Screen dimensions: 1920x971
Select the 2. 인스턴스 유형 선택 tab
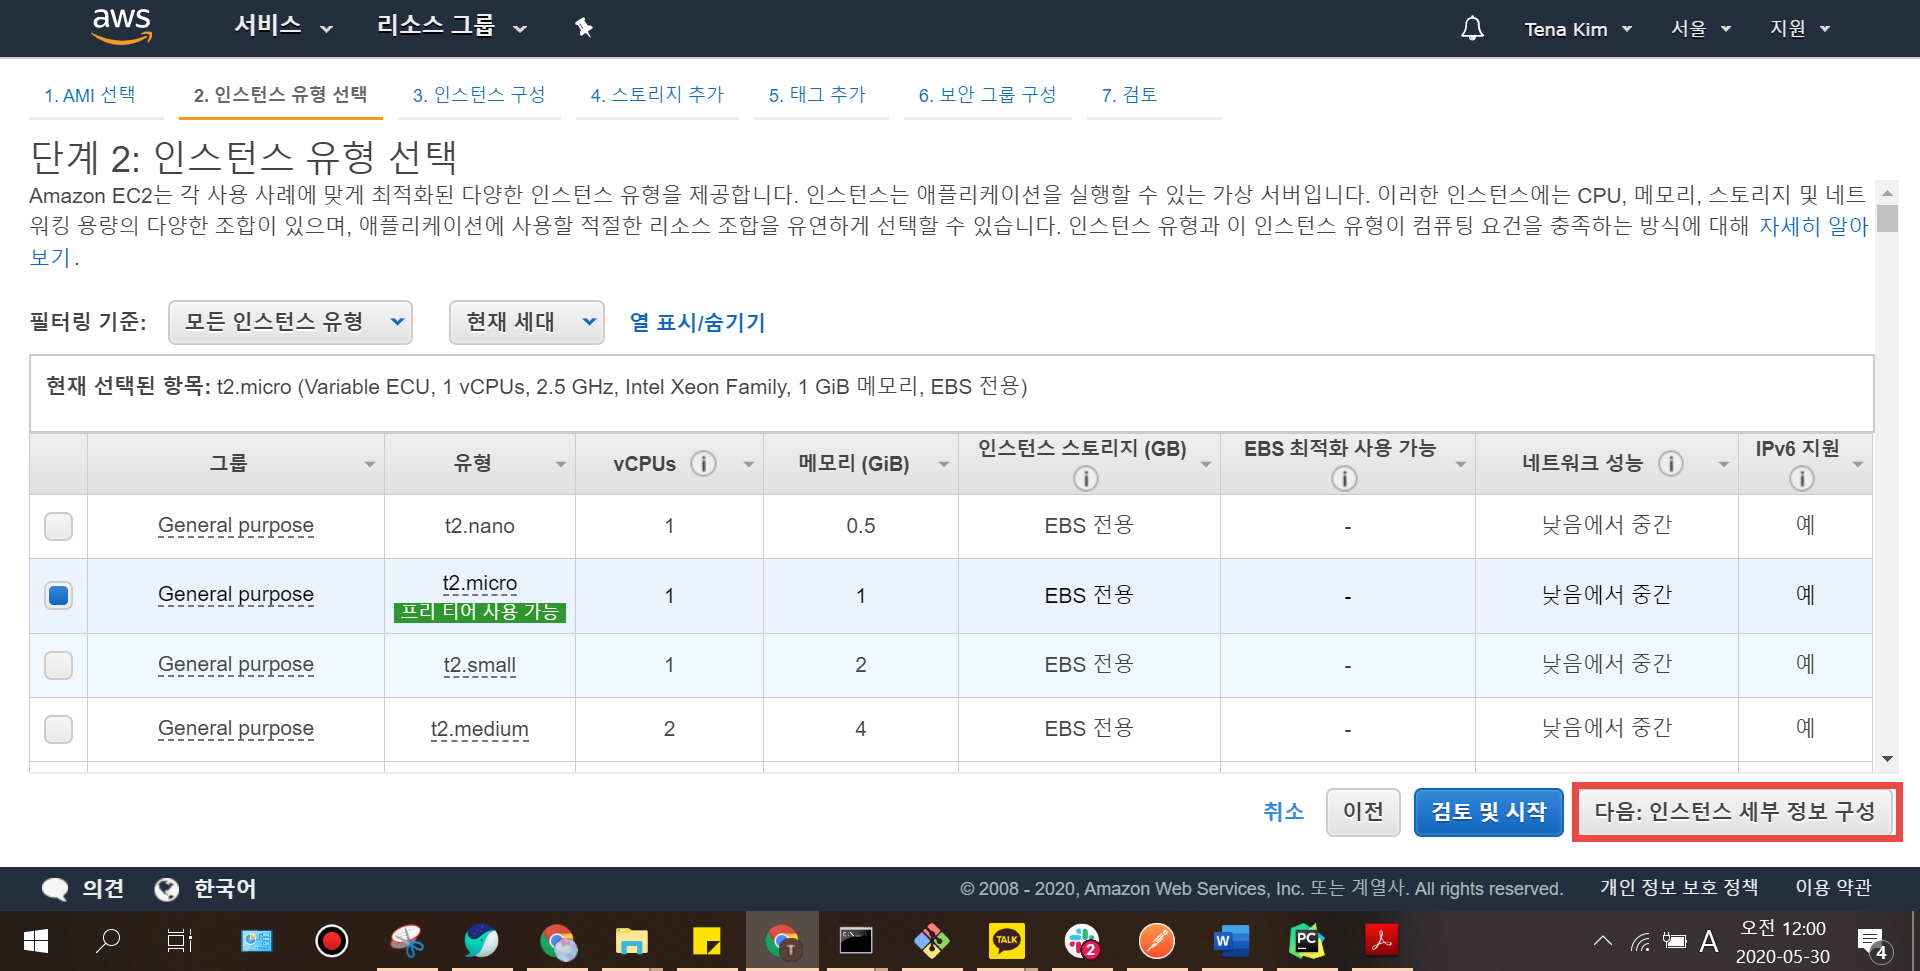[281, 95]
